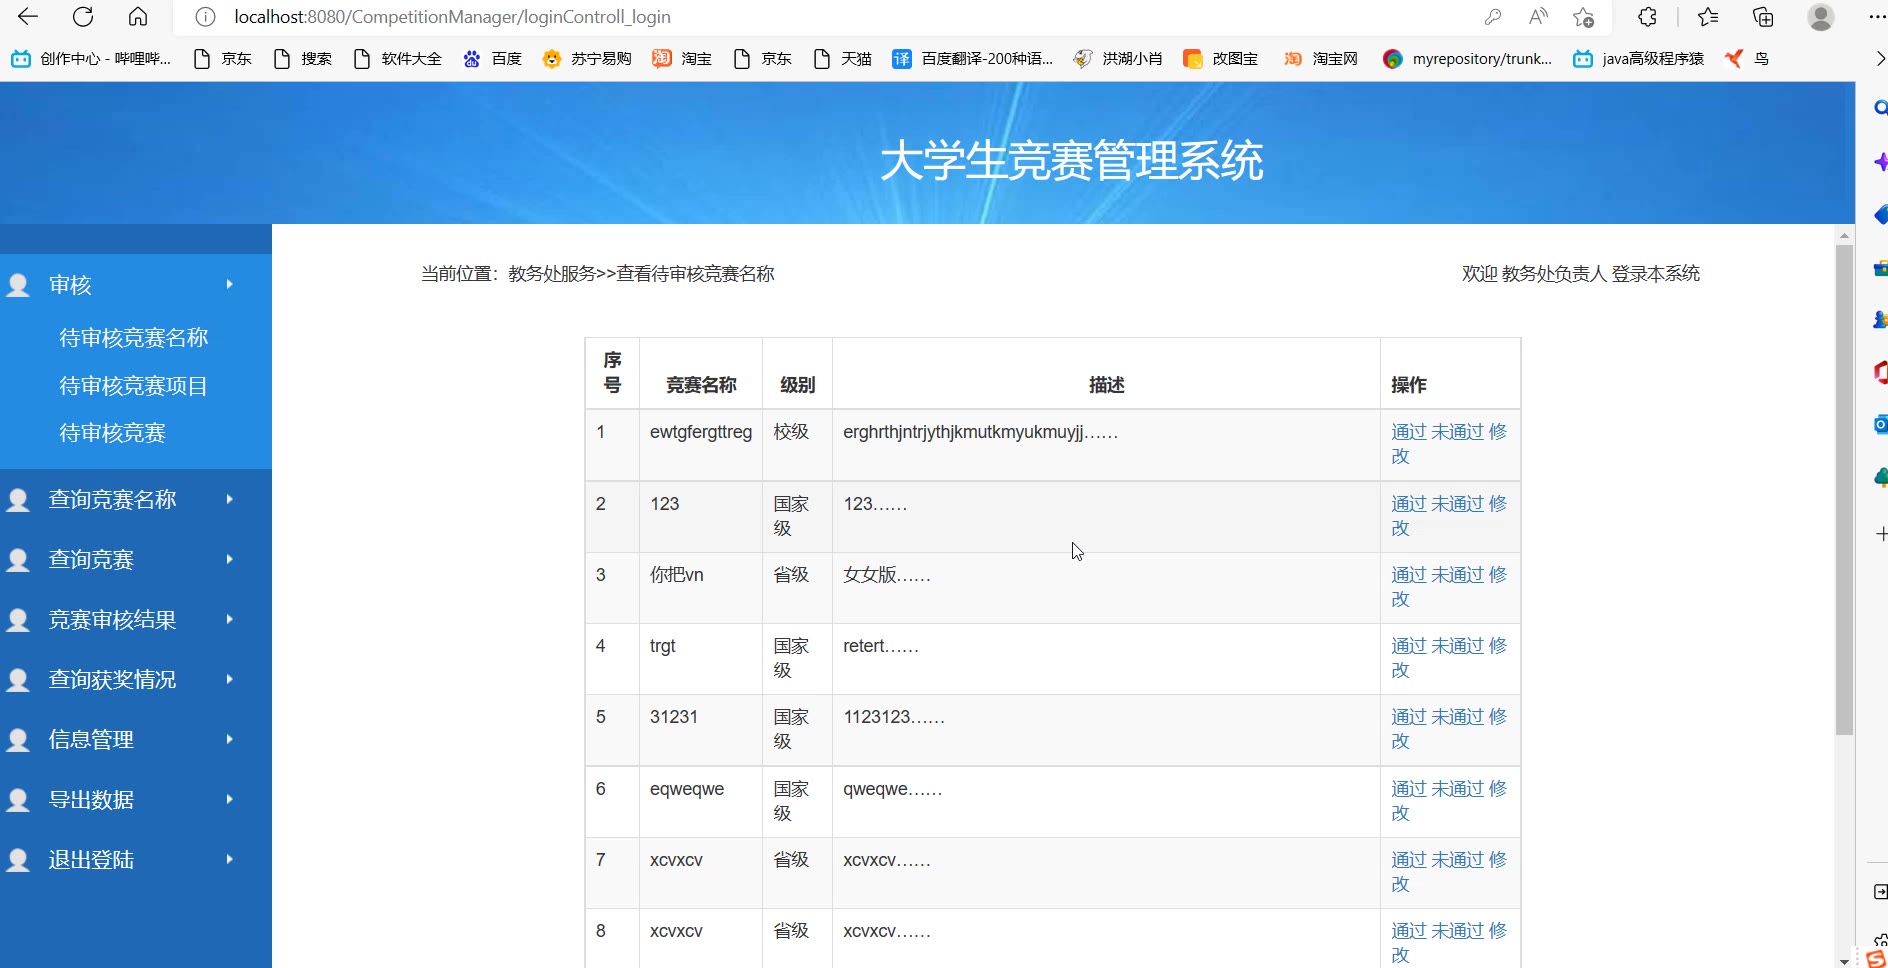1888x968 pixels.
Task: Expand the 竞赛审核结果 sidebar section
Action: coord(113,620)
